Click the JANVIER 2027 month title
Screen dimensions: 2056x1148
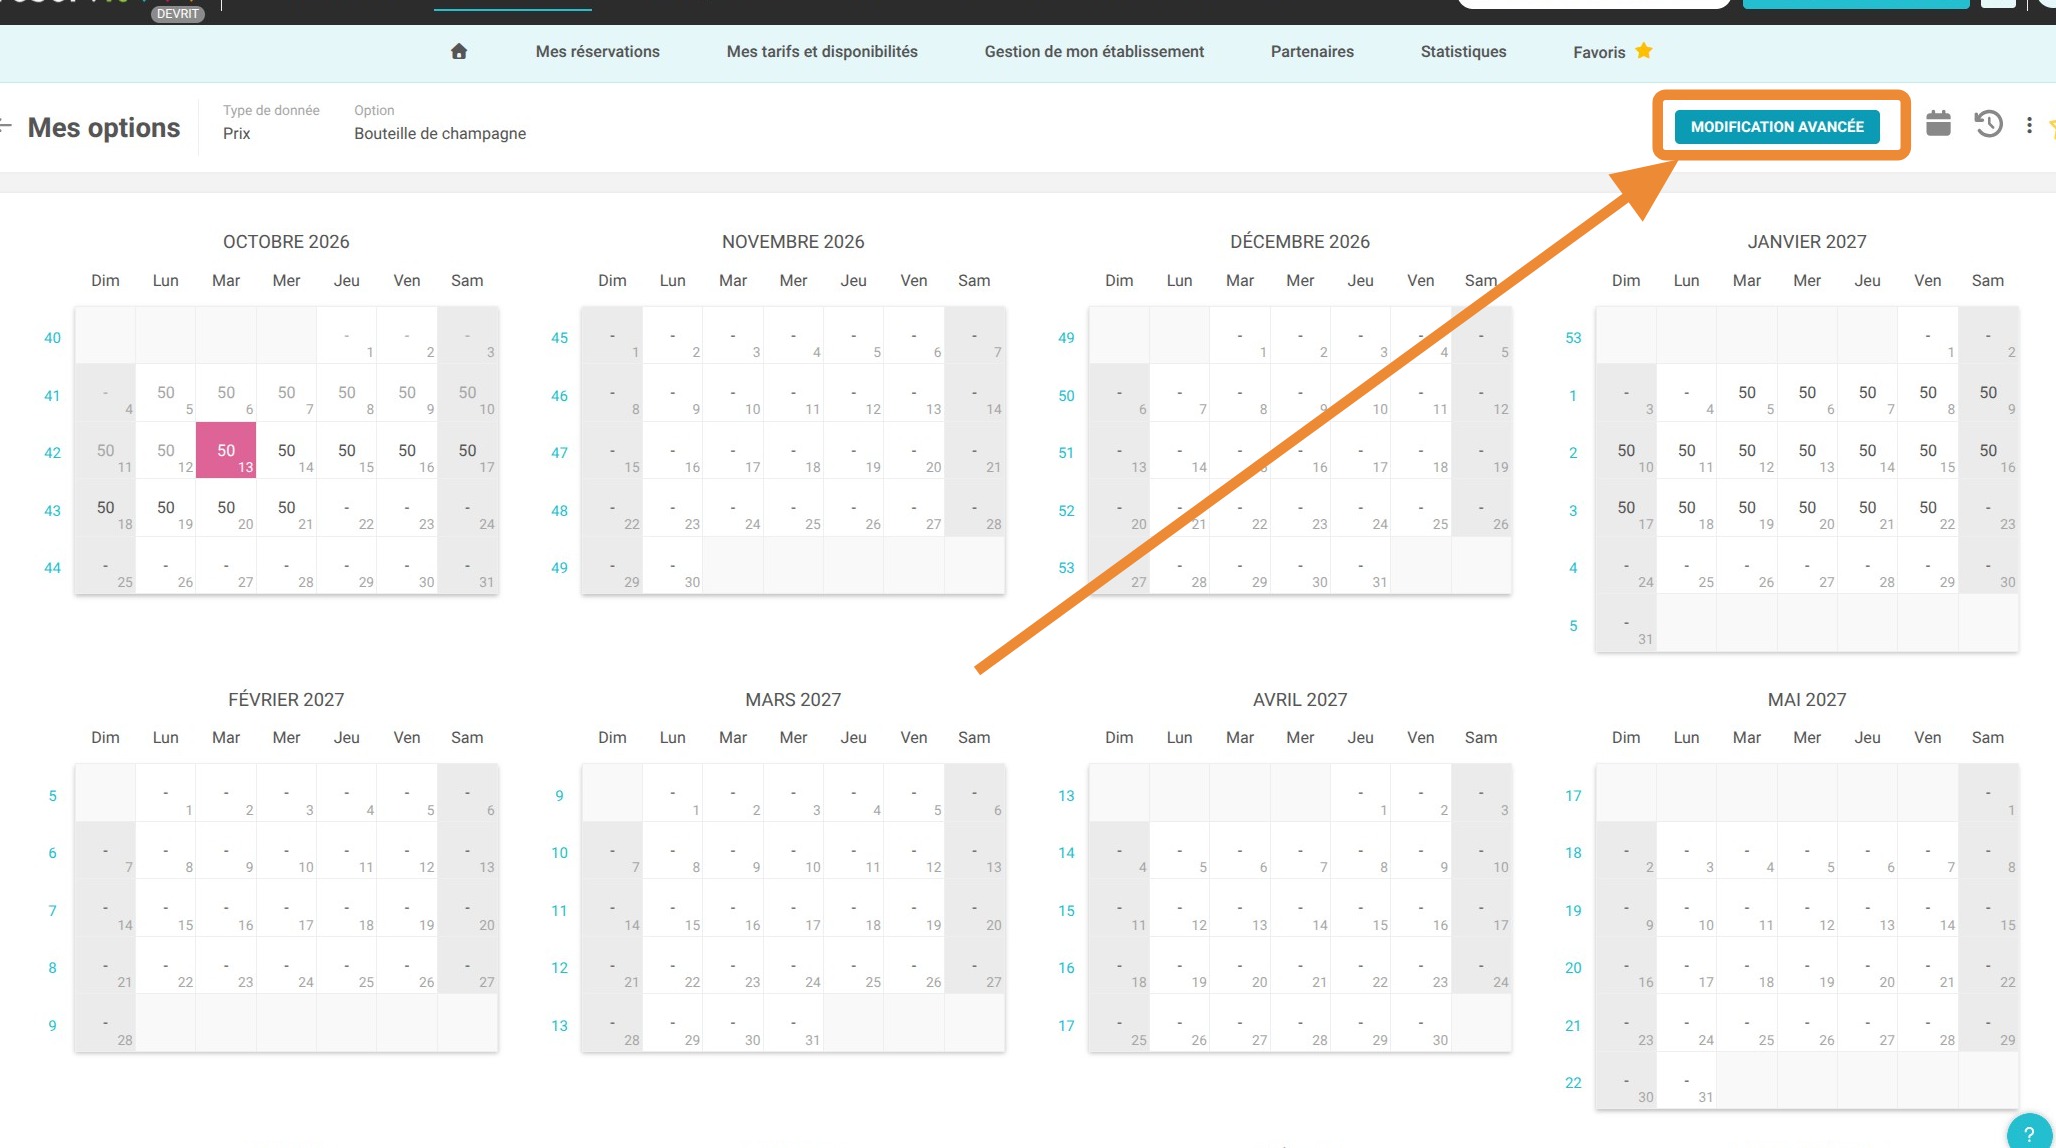click(1807, 242)
